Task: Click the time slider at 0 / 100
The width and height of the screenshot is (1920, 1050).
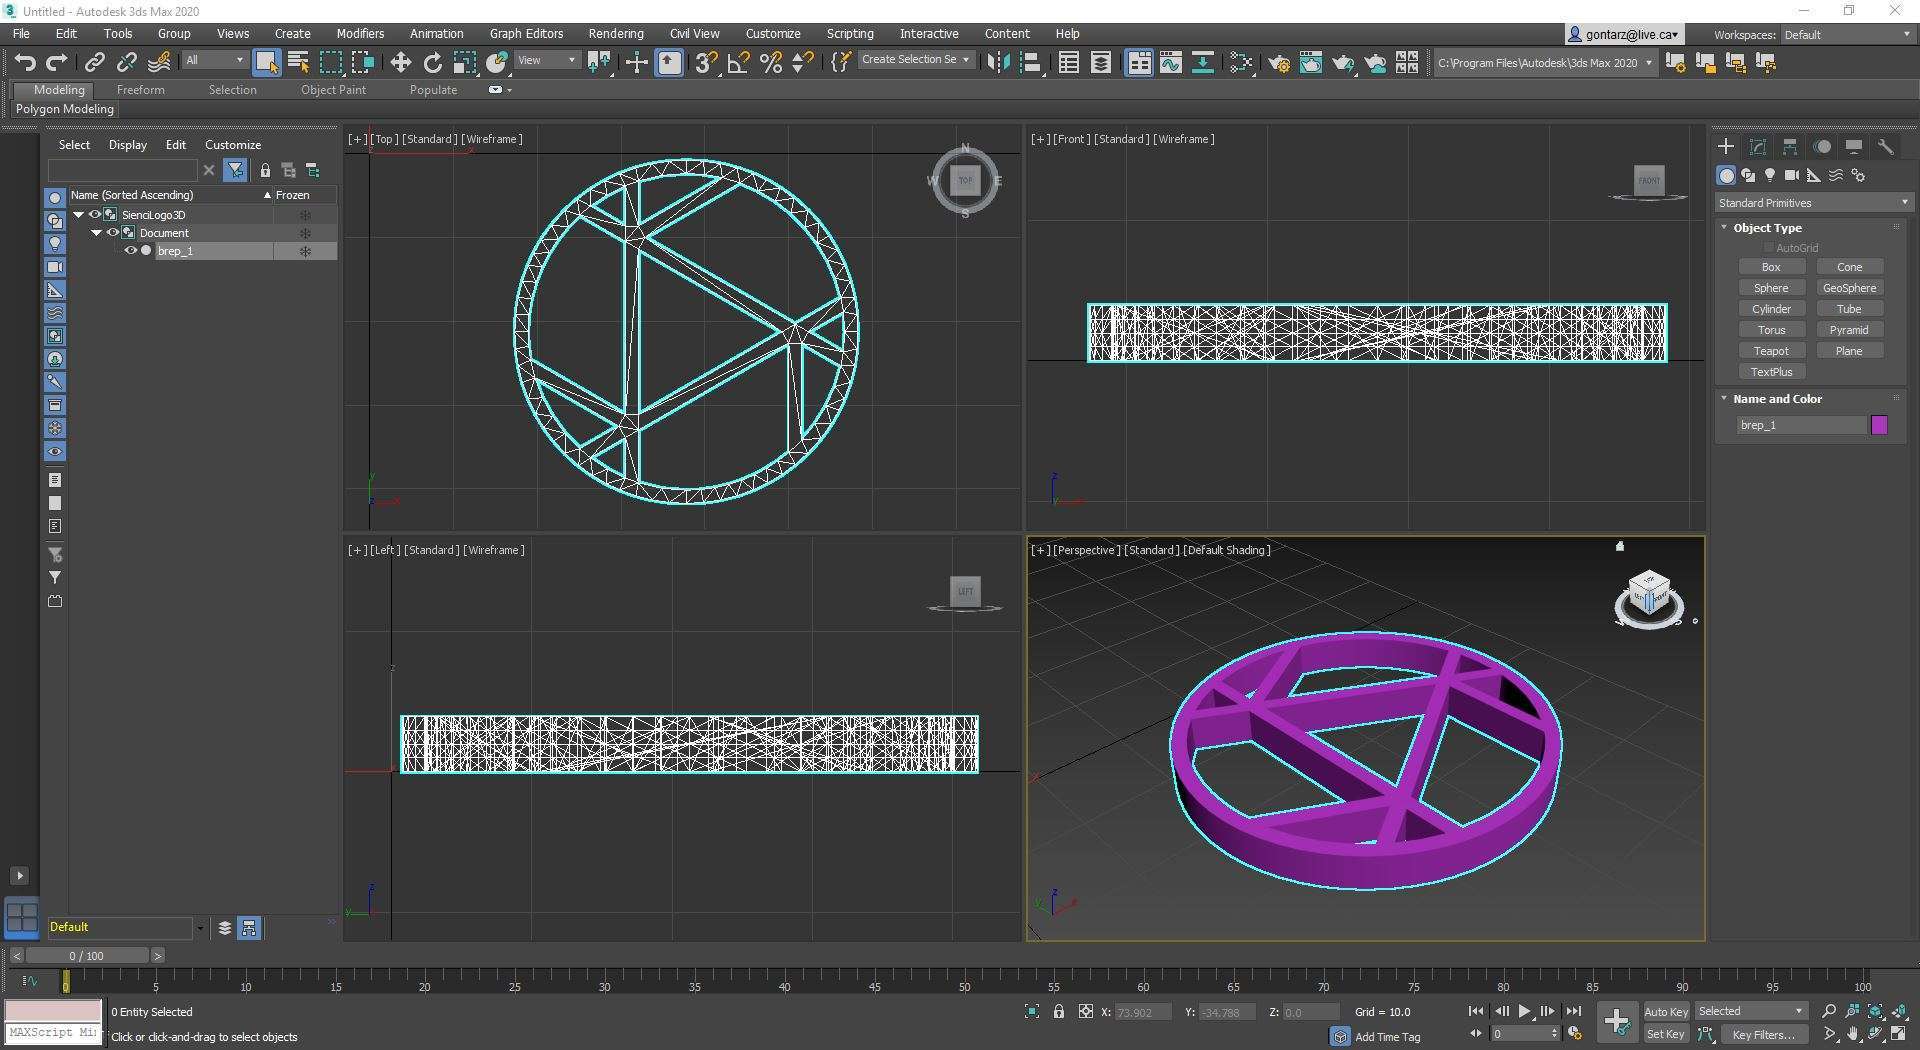Action: [x=87, y=956]
